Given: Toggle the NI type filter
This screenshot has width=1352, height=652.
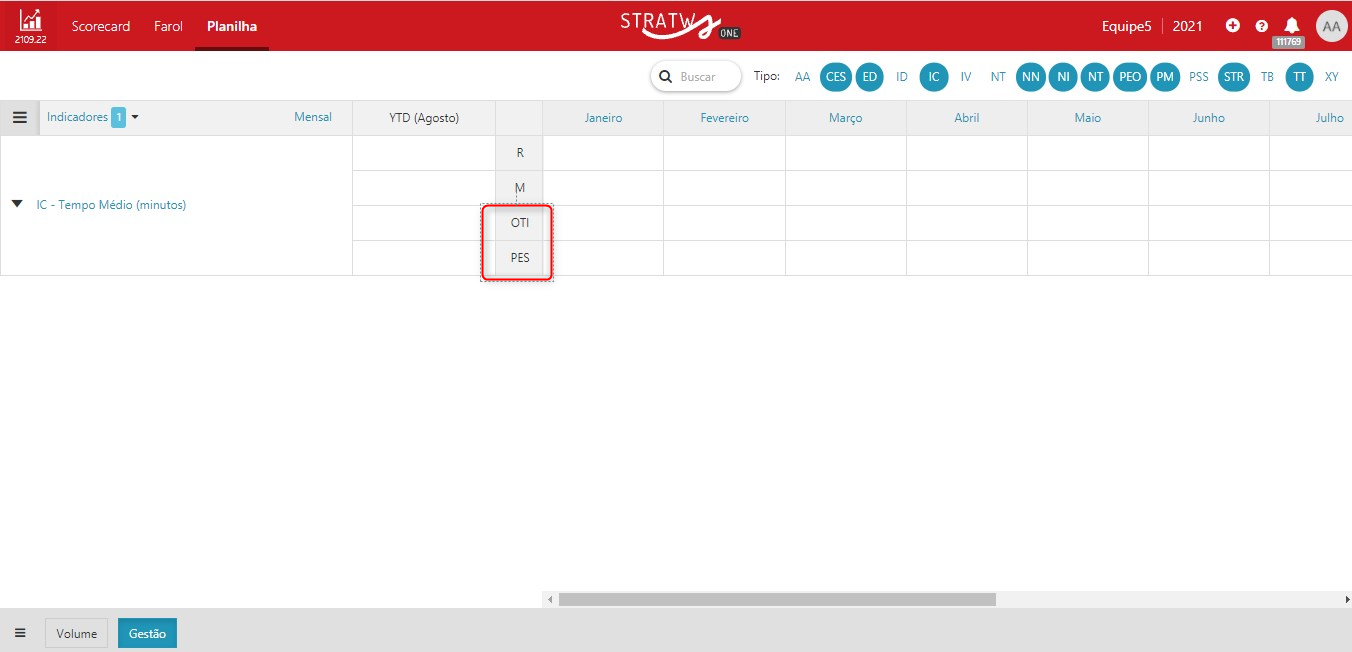Looking at the screenshot, I should point(1063,77).
